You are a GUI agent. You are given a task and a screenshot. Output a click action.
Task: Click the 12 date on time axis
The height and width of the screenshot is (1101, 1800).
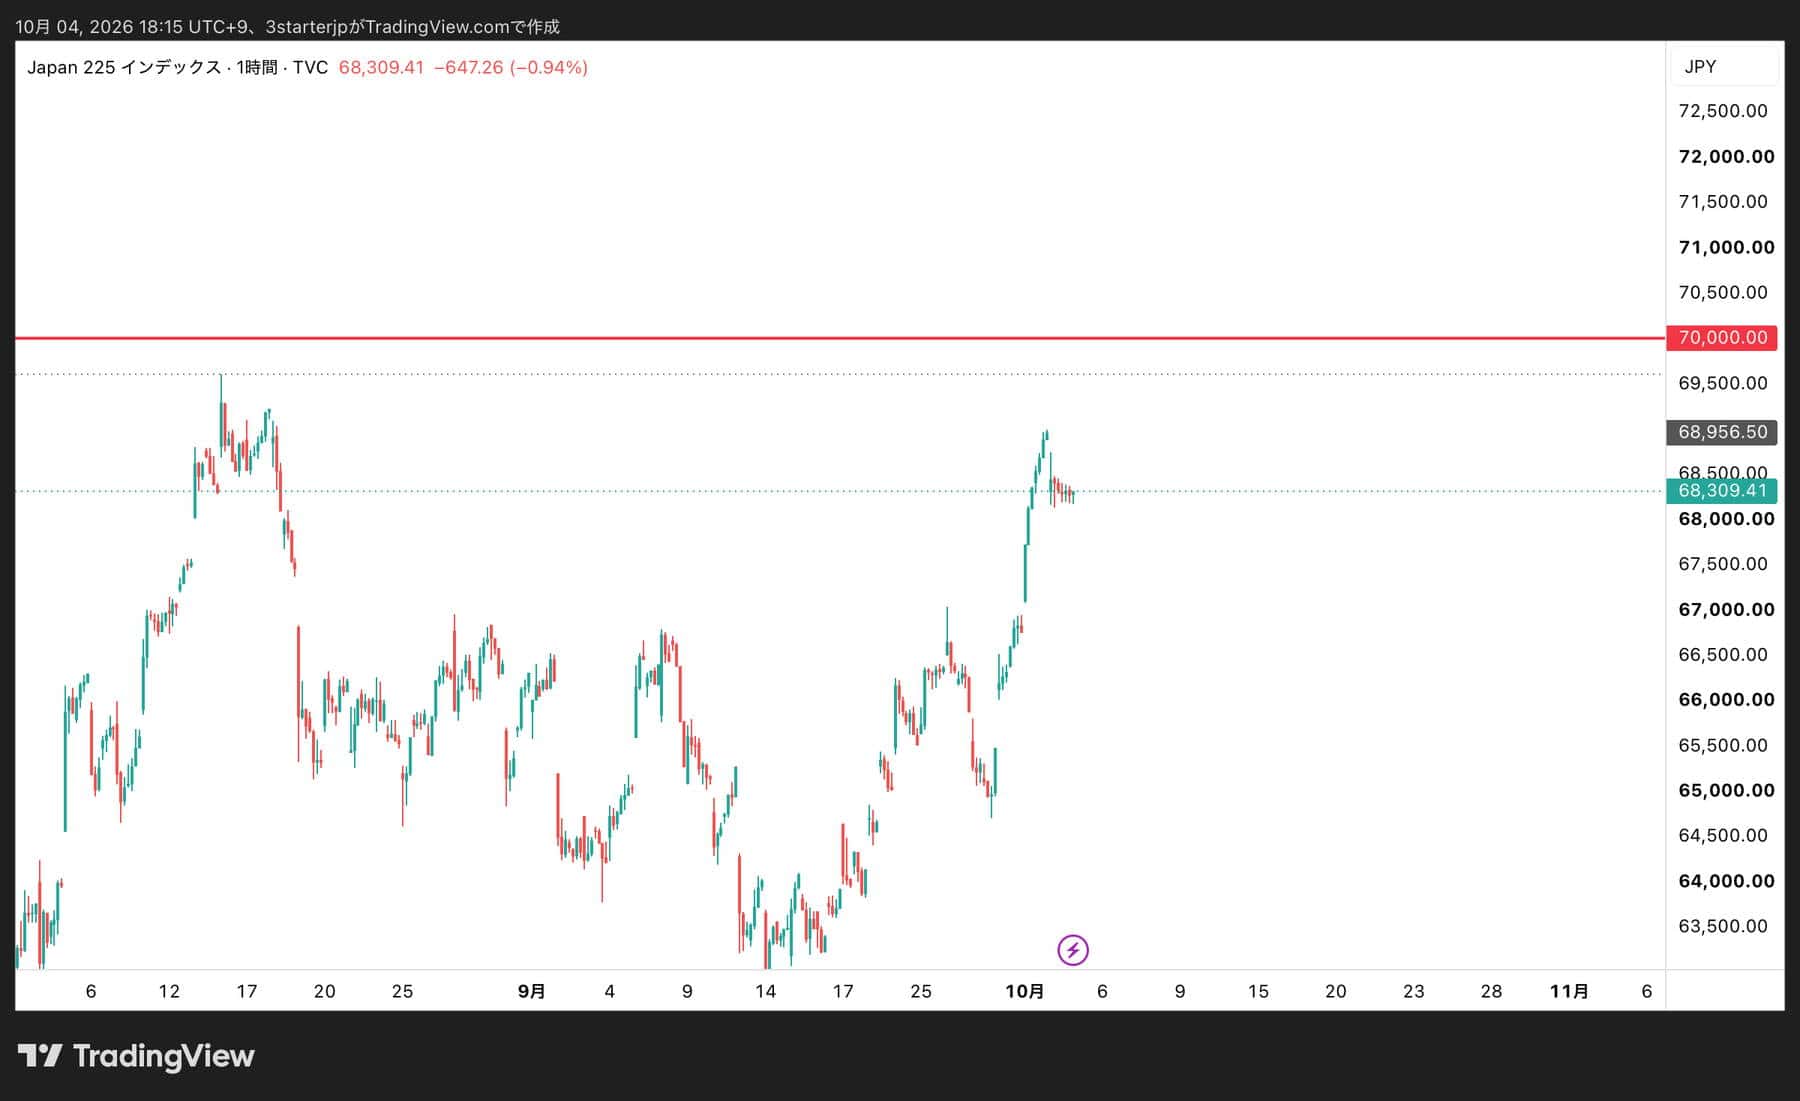coord(169,991)
